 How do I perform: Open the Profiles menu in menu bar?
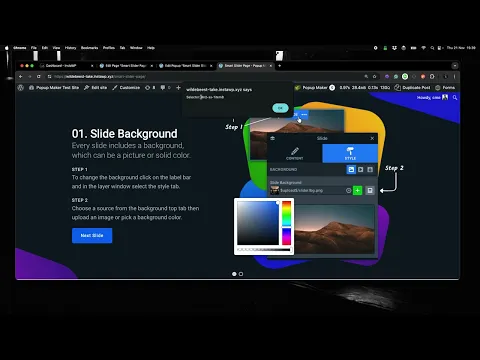coord(109,48)
